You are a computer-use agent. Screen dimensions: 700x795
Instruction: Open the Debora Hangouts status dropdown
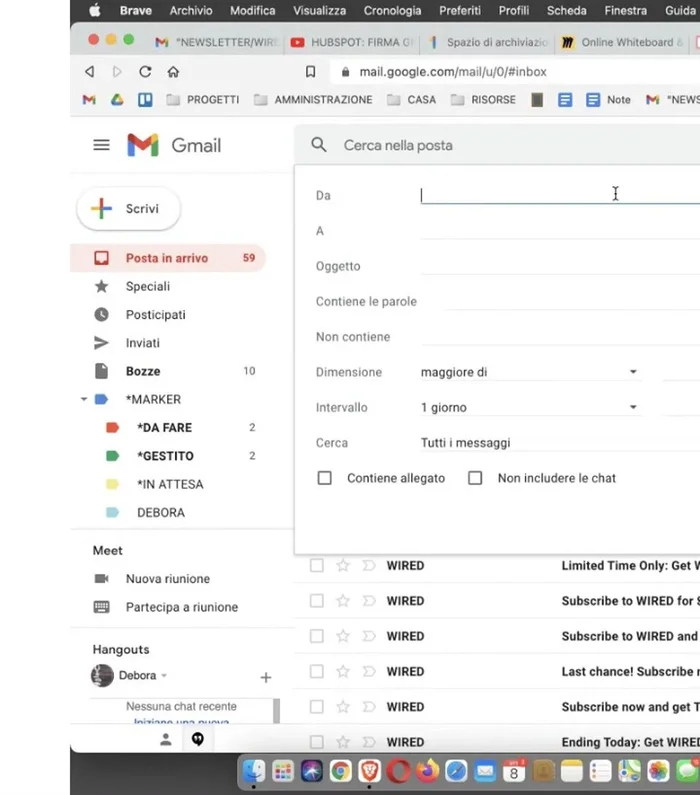[164, 675]
